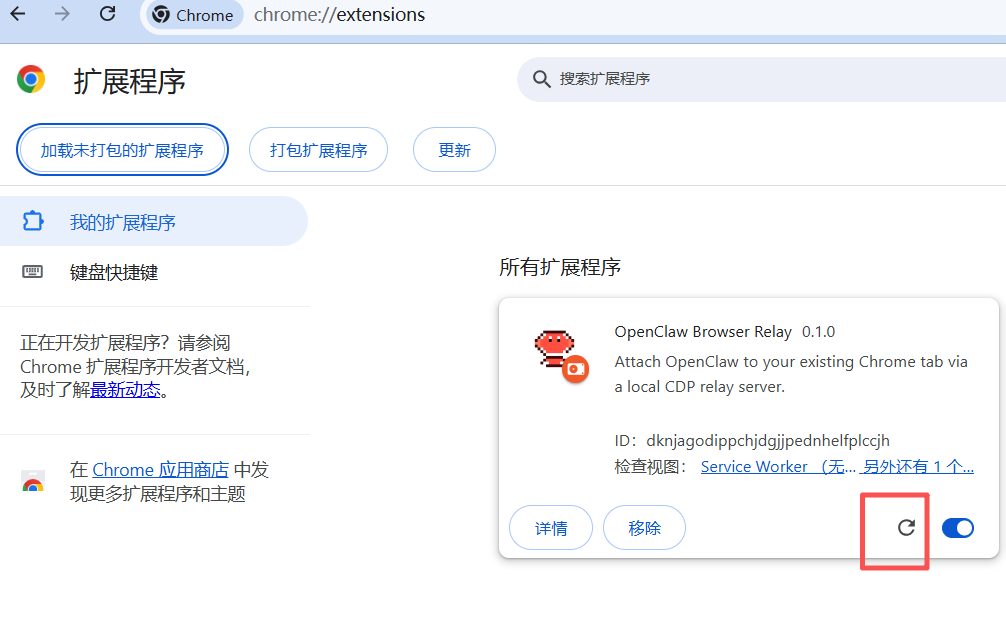Click the 另外还有 1 个 link

918,466
